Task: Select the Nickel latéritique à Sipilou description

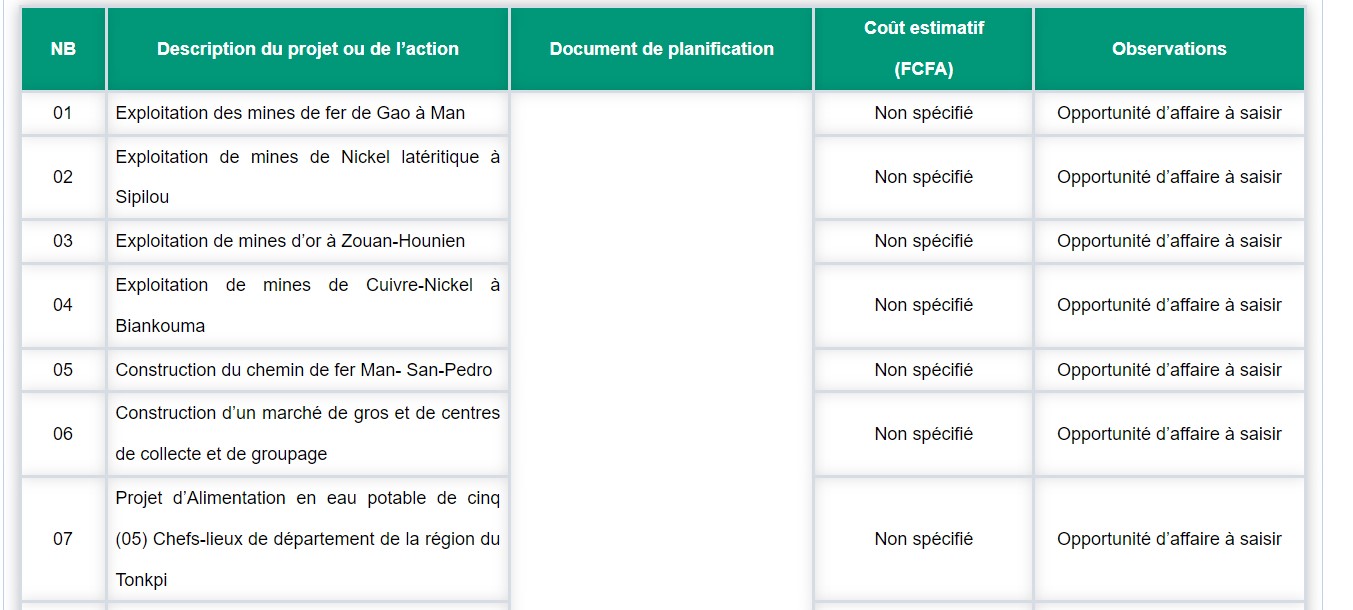Action: [x=308, y=177]
